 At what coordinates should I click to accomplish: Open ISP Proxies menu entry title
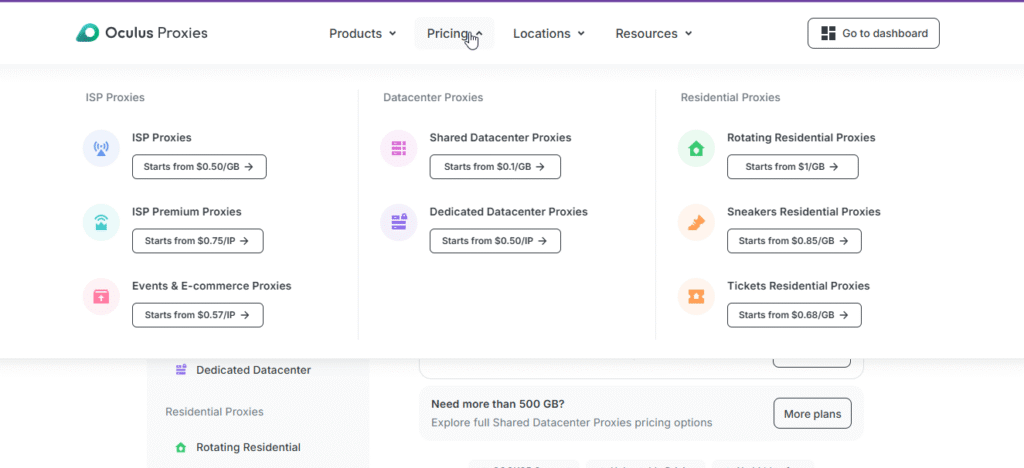[162, 138]
